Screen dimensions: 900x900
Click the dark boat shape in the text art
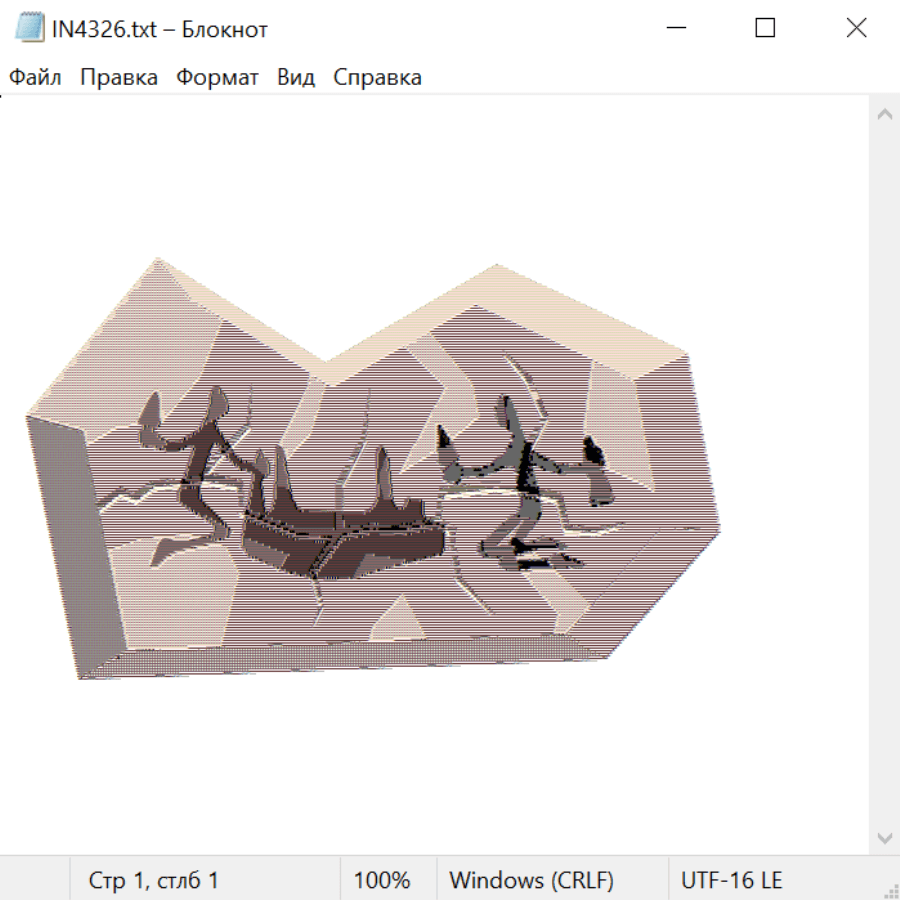coord(340,540)
